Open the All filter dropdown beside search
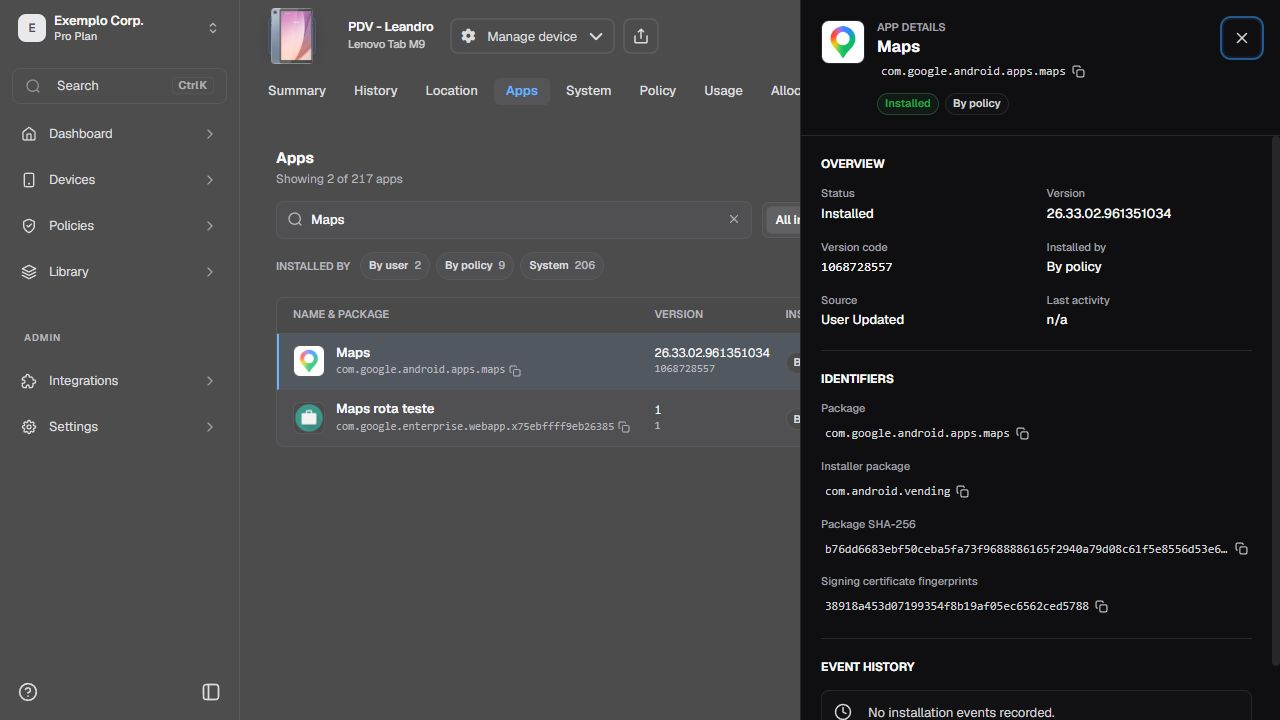The image size is (1280, 720). pos(782,220)
